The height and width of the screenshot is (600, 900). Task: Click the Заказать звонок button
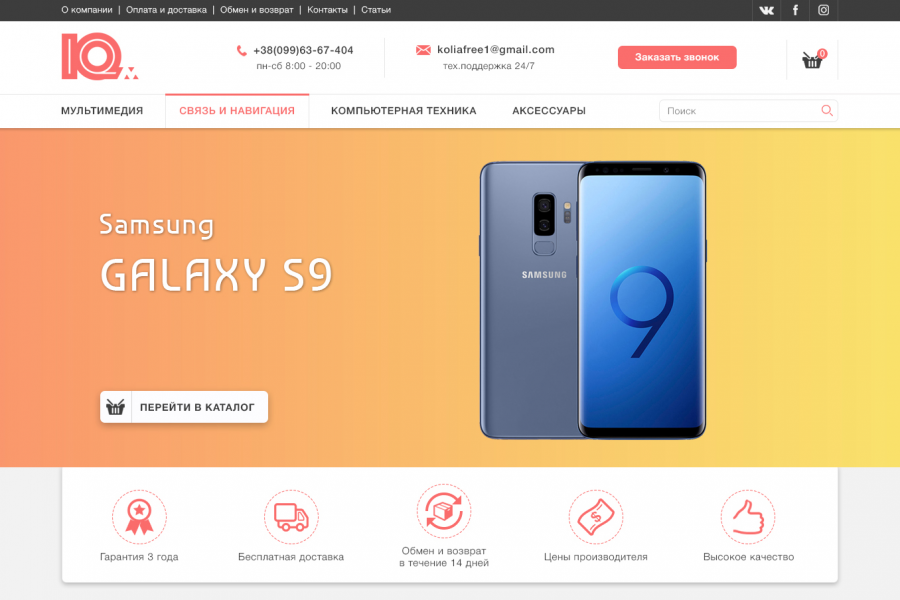(x=677, y=57)
